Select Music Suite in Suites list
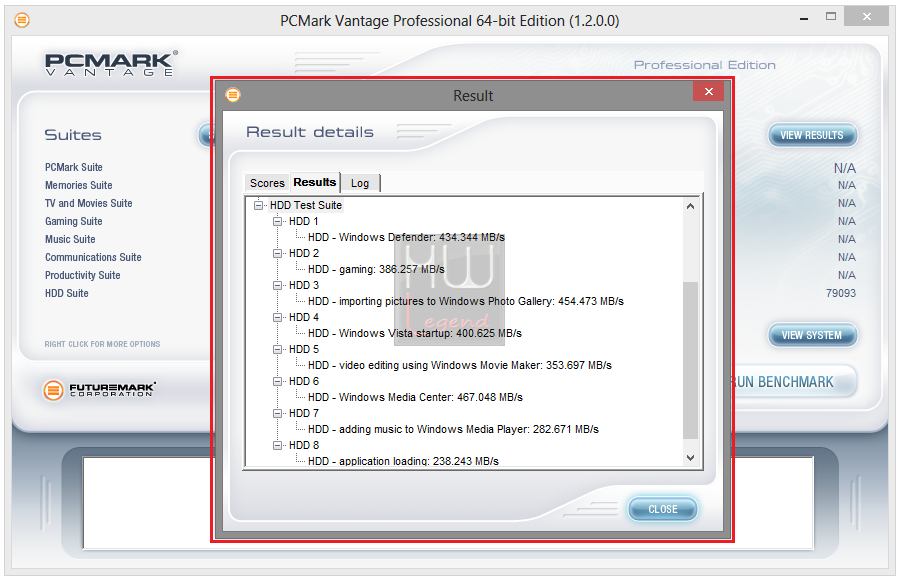Screen dimensions: 899x580 [71, 239]
